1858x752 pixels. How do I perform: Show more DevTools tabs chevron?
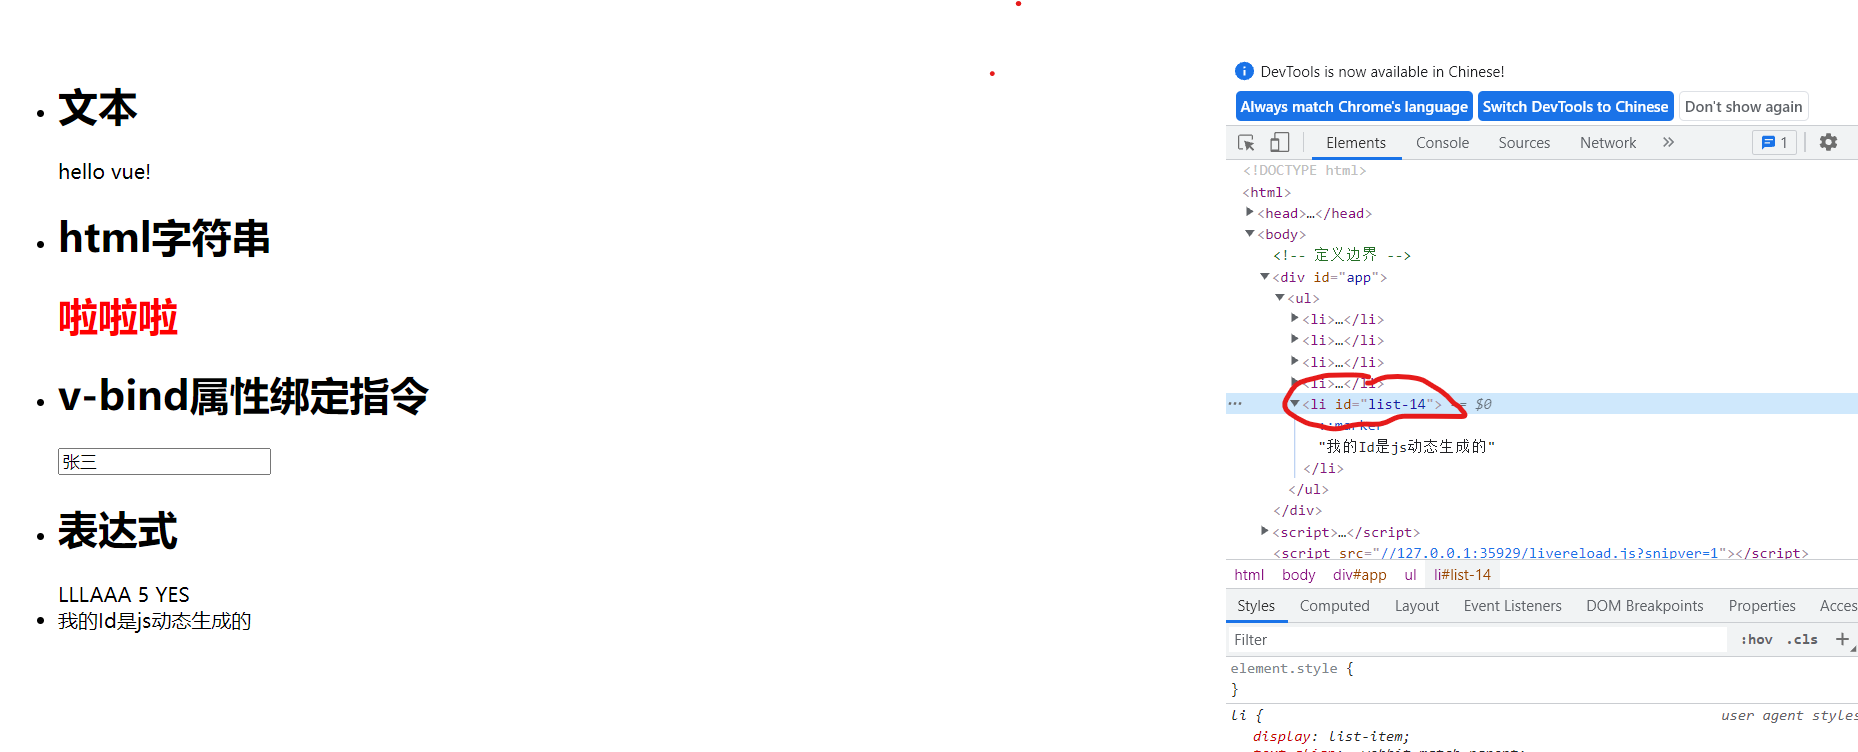pos(1668,143)
